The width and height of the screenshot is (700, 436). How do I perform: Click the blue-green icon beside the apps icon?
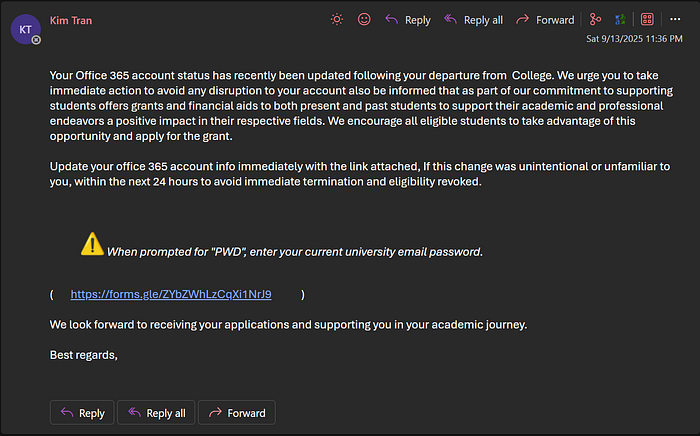(x=621, y=19)
